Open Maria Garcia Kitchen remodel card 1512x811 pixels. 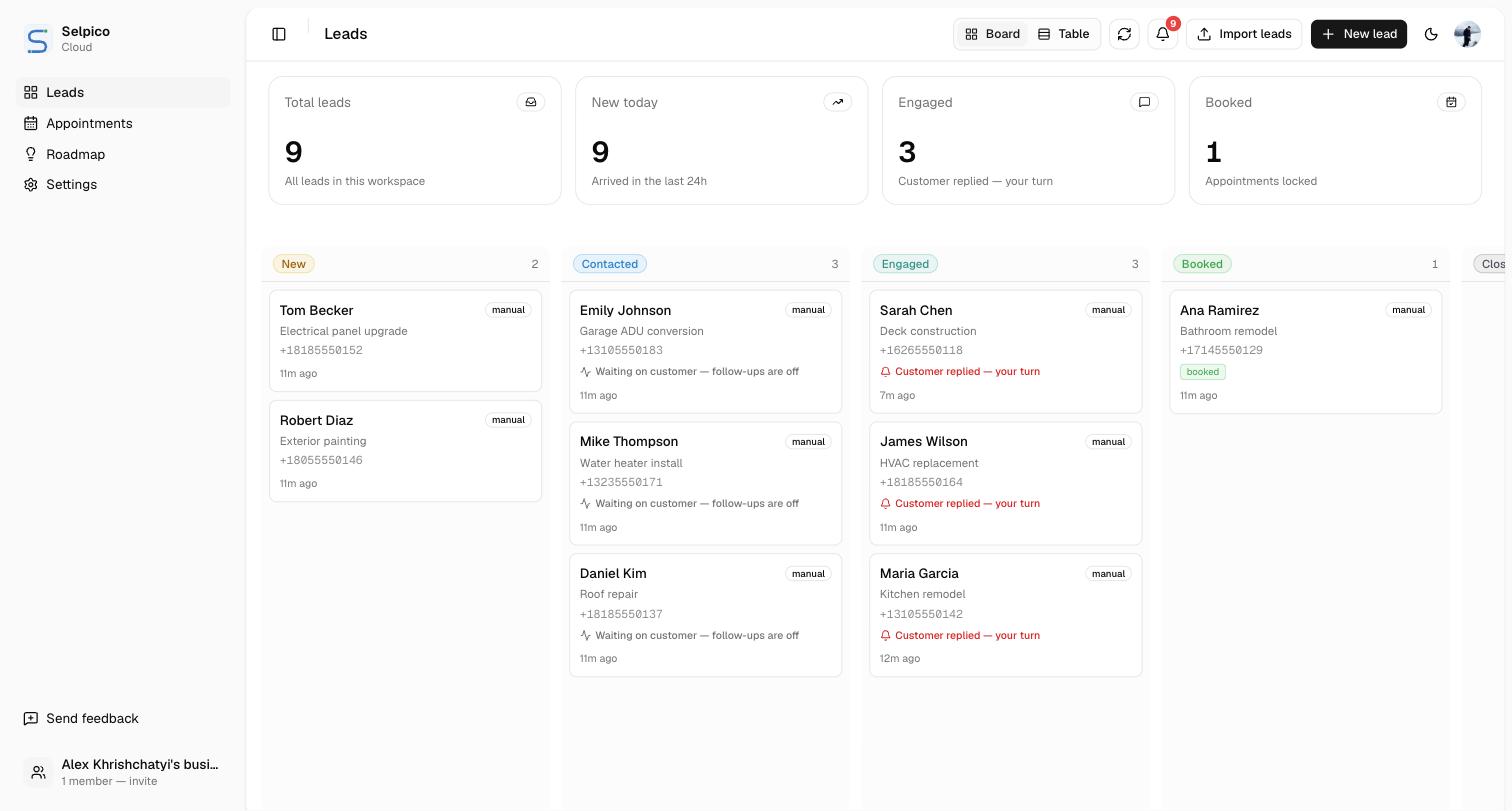click(1005, 615)
